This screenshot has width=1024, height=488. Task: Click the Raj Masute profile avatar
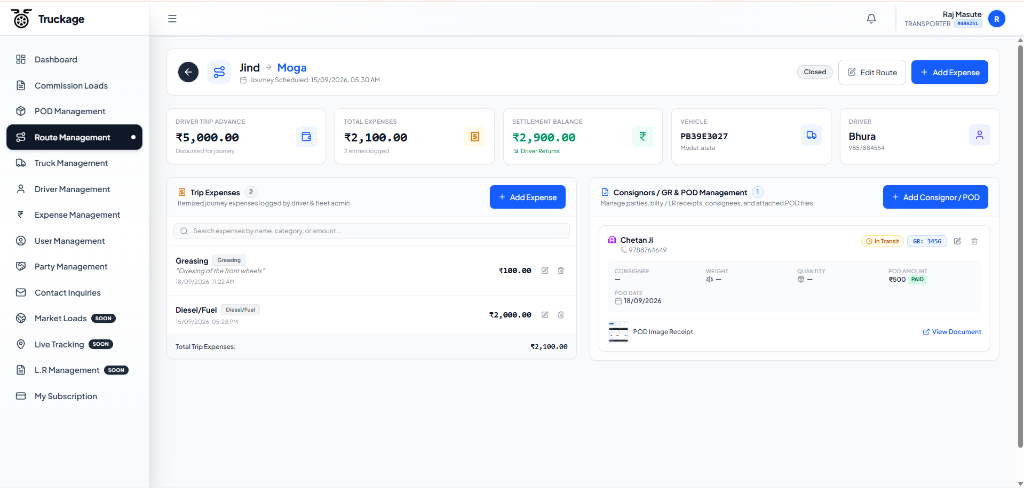pos(996,19)
